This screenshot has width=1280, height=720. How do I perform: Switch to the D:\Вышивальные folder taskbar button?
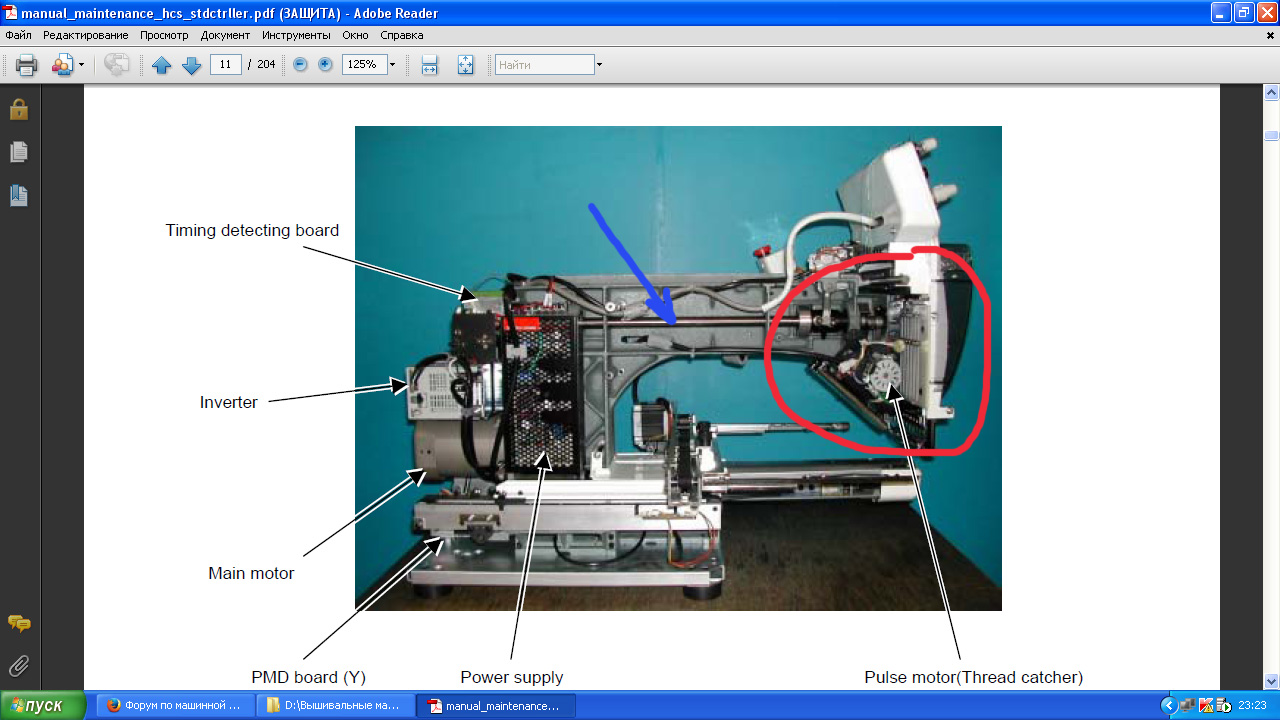(333, 705)
